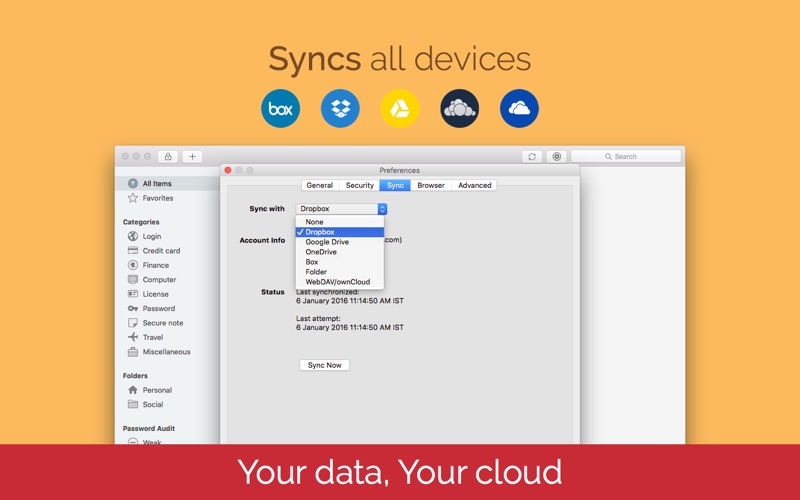The width and height of the screenshot is (800, 500).
Task: Click the Account Info label
Action: click(x=262, y=240)
